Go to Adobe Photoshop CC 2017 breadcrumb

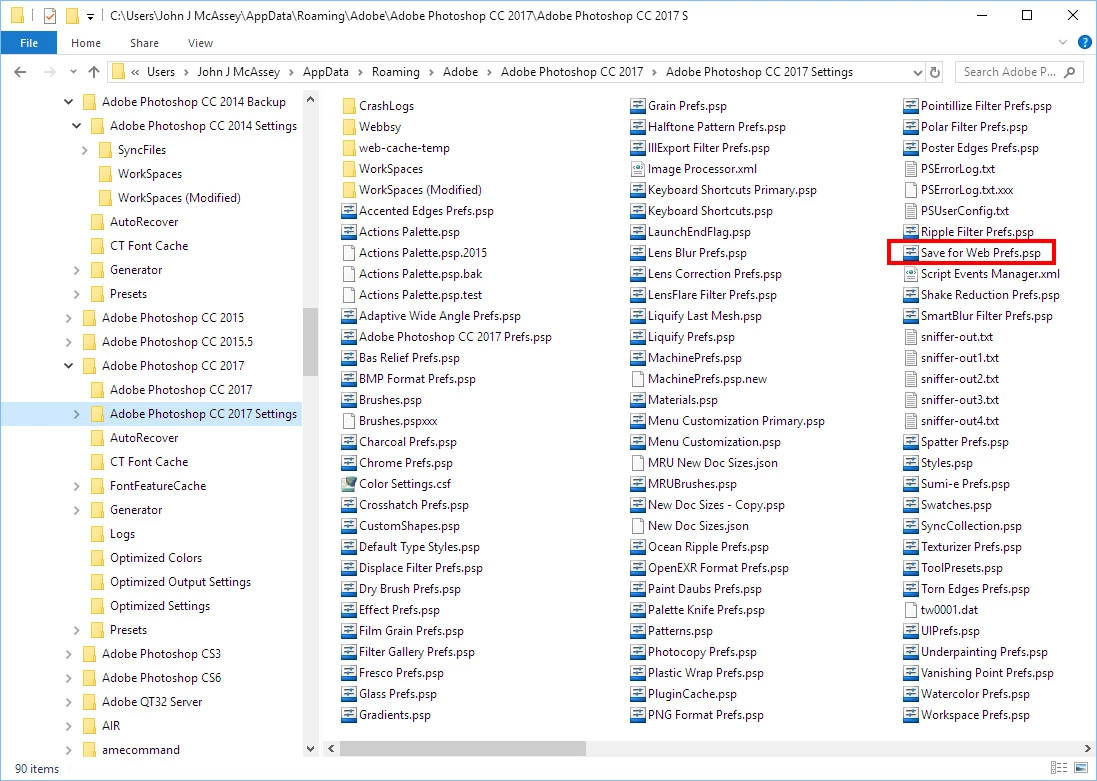tap(572, 72)
